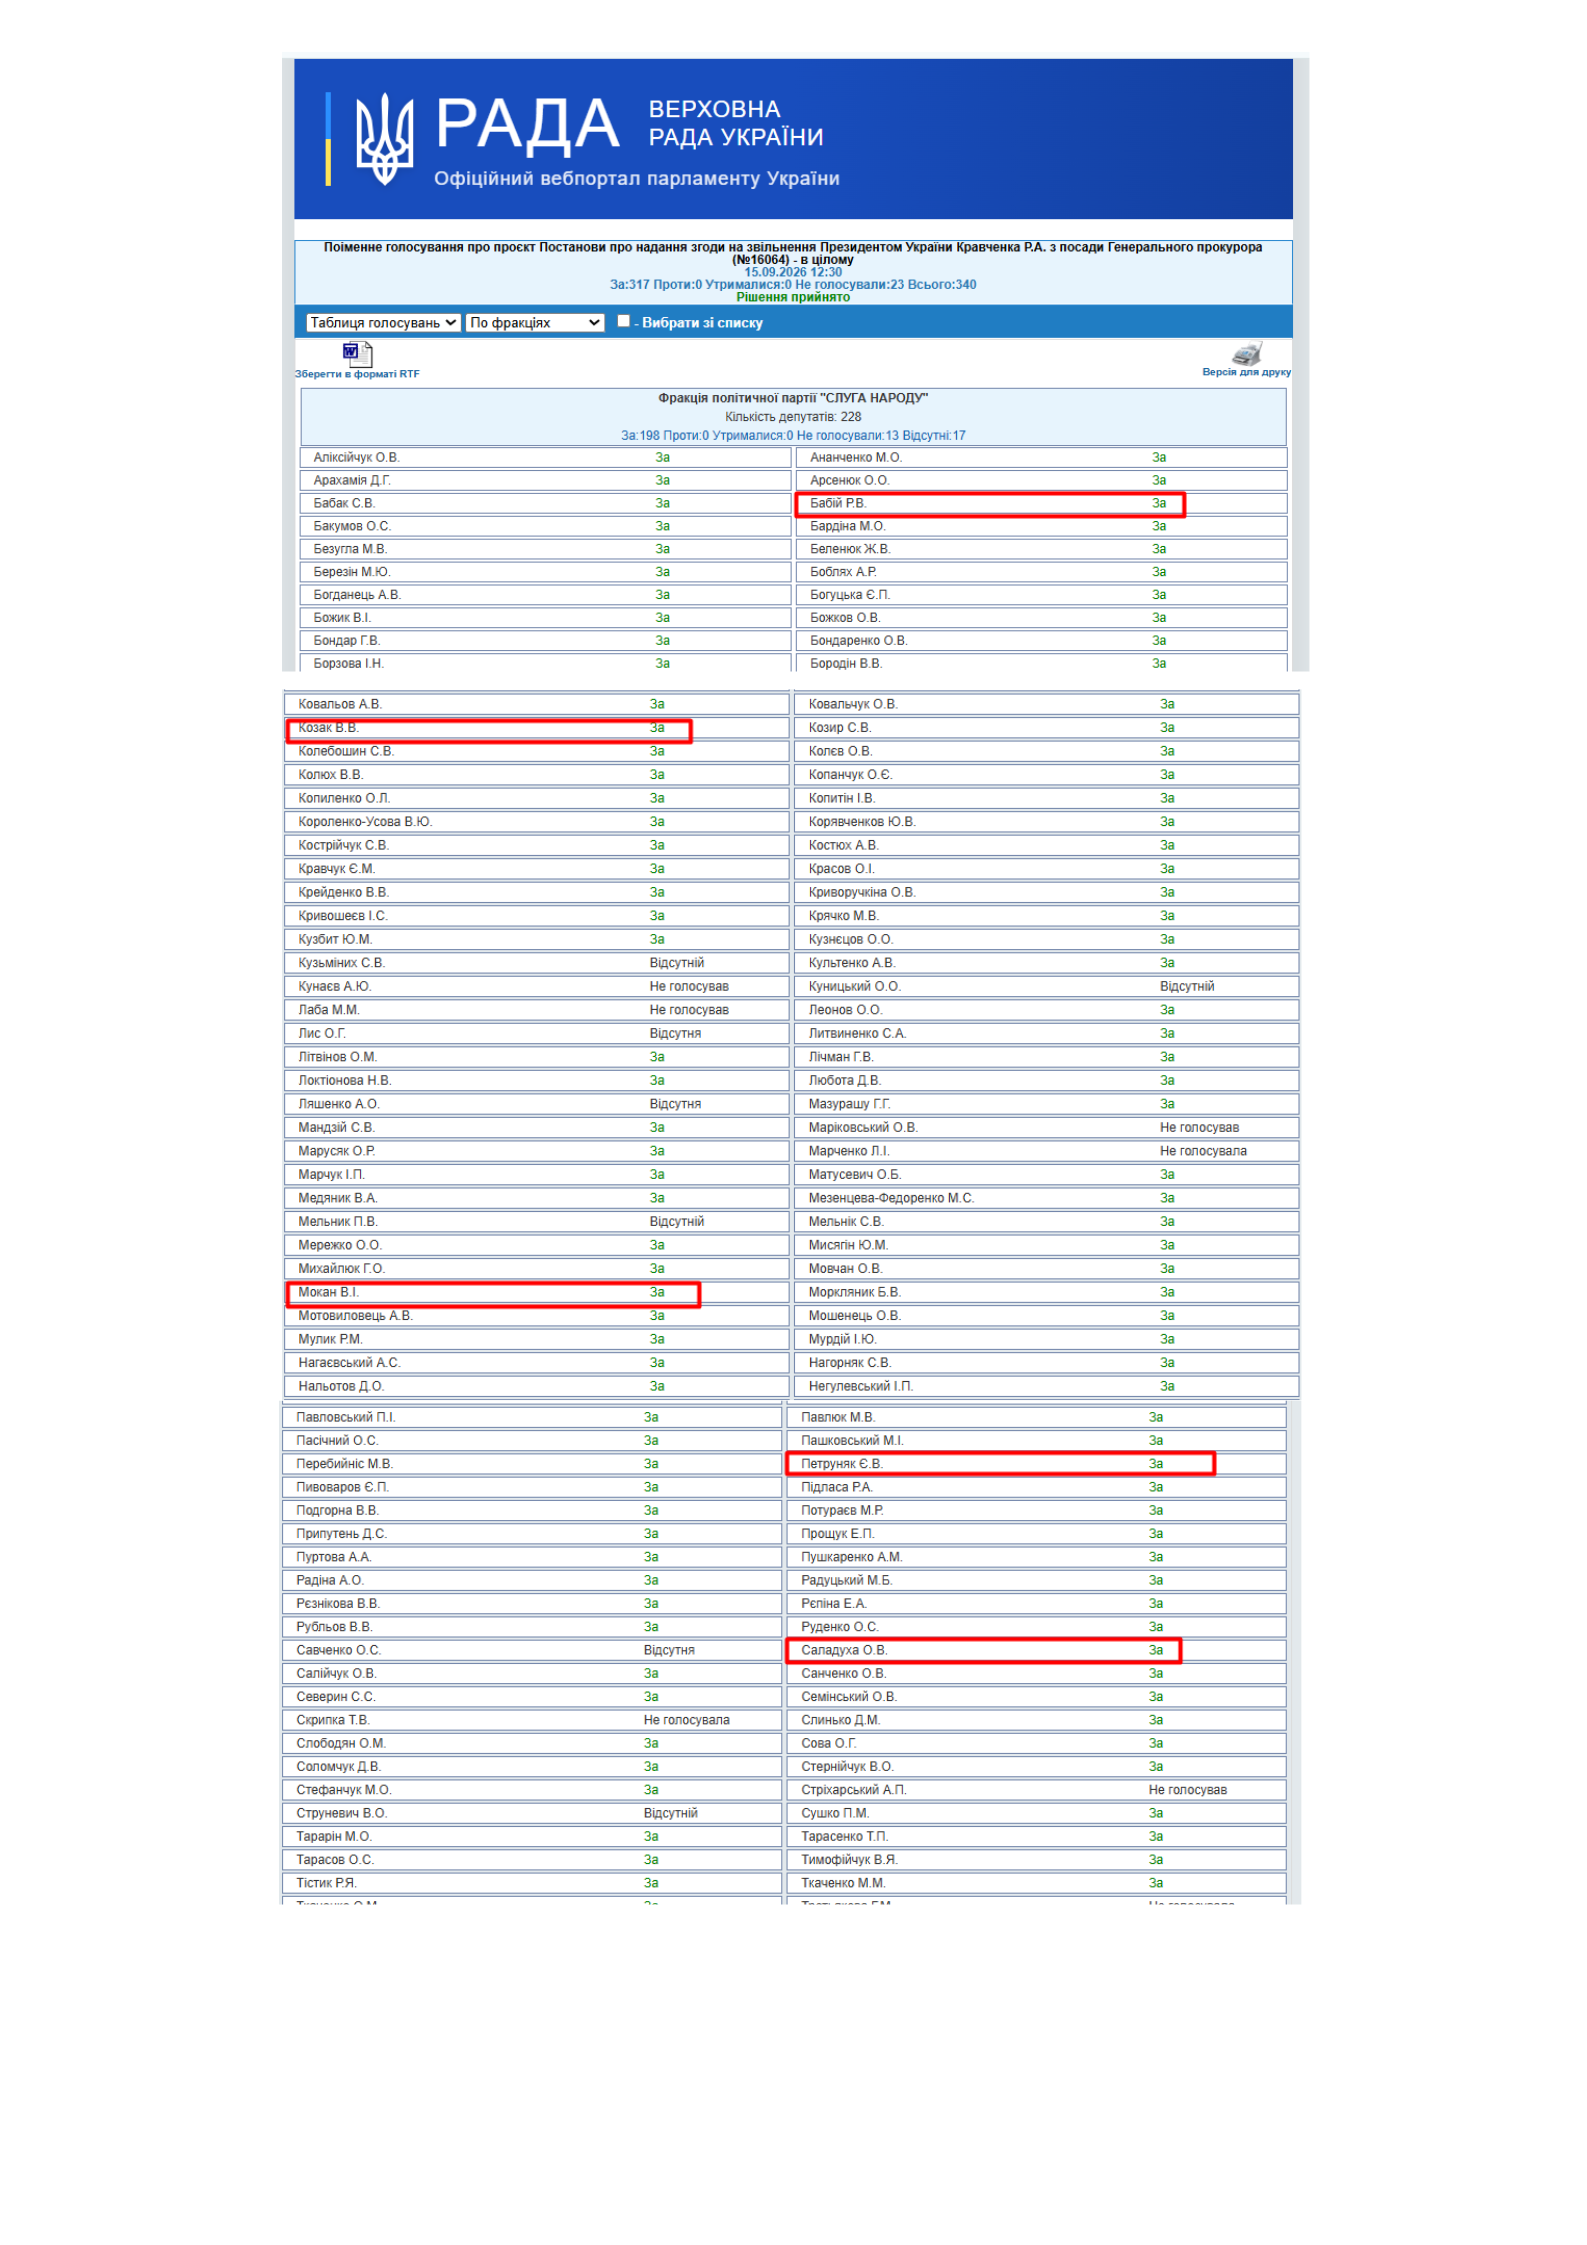The image size is (1587, 2245).
Task: Click the name 'Саладуха О.В.'
Action: 844,1651
